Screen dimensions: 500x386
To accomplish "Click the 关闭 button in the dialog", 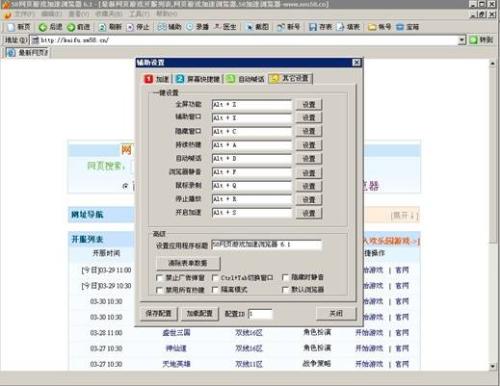I will tap(336, 313).
